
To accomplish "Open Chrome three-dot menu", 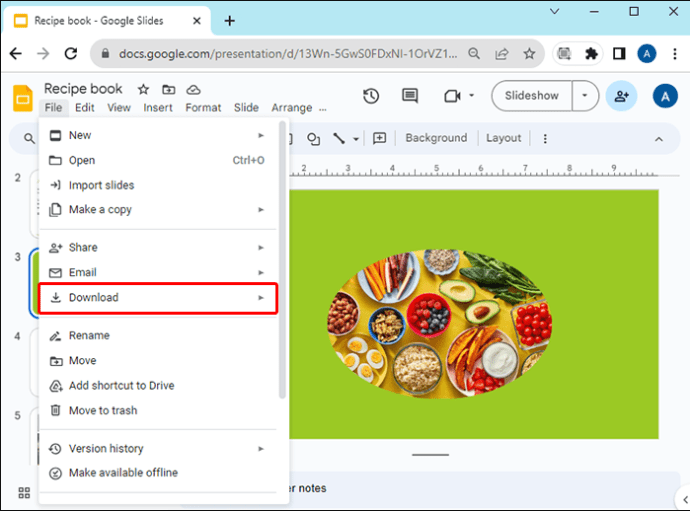I will [675, 54].
